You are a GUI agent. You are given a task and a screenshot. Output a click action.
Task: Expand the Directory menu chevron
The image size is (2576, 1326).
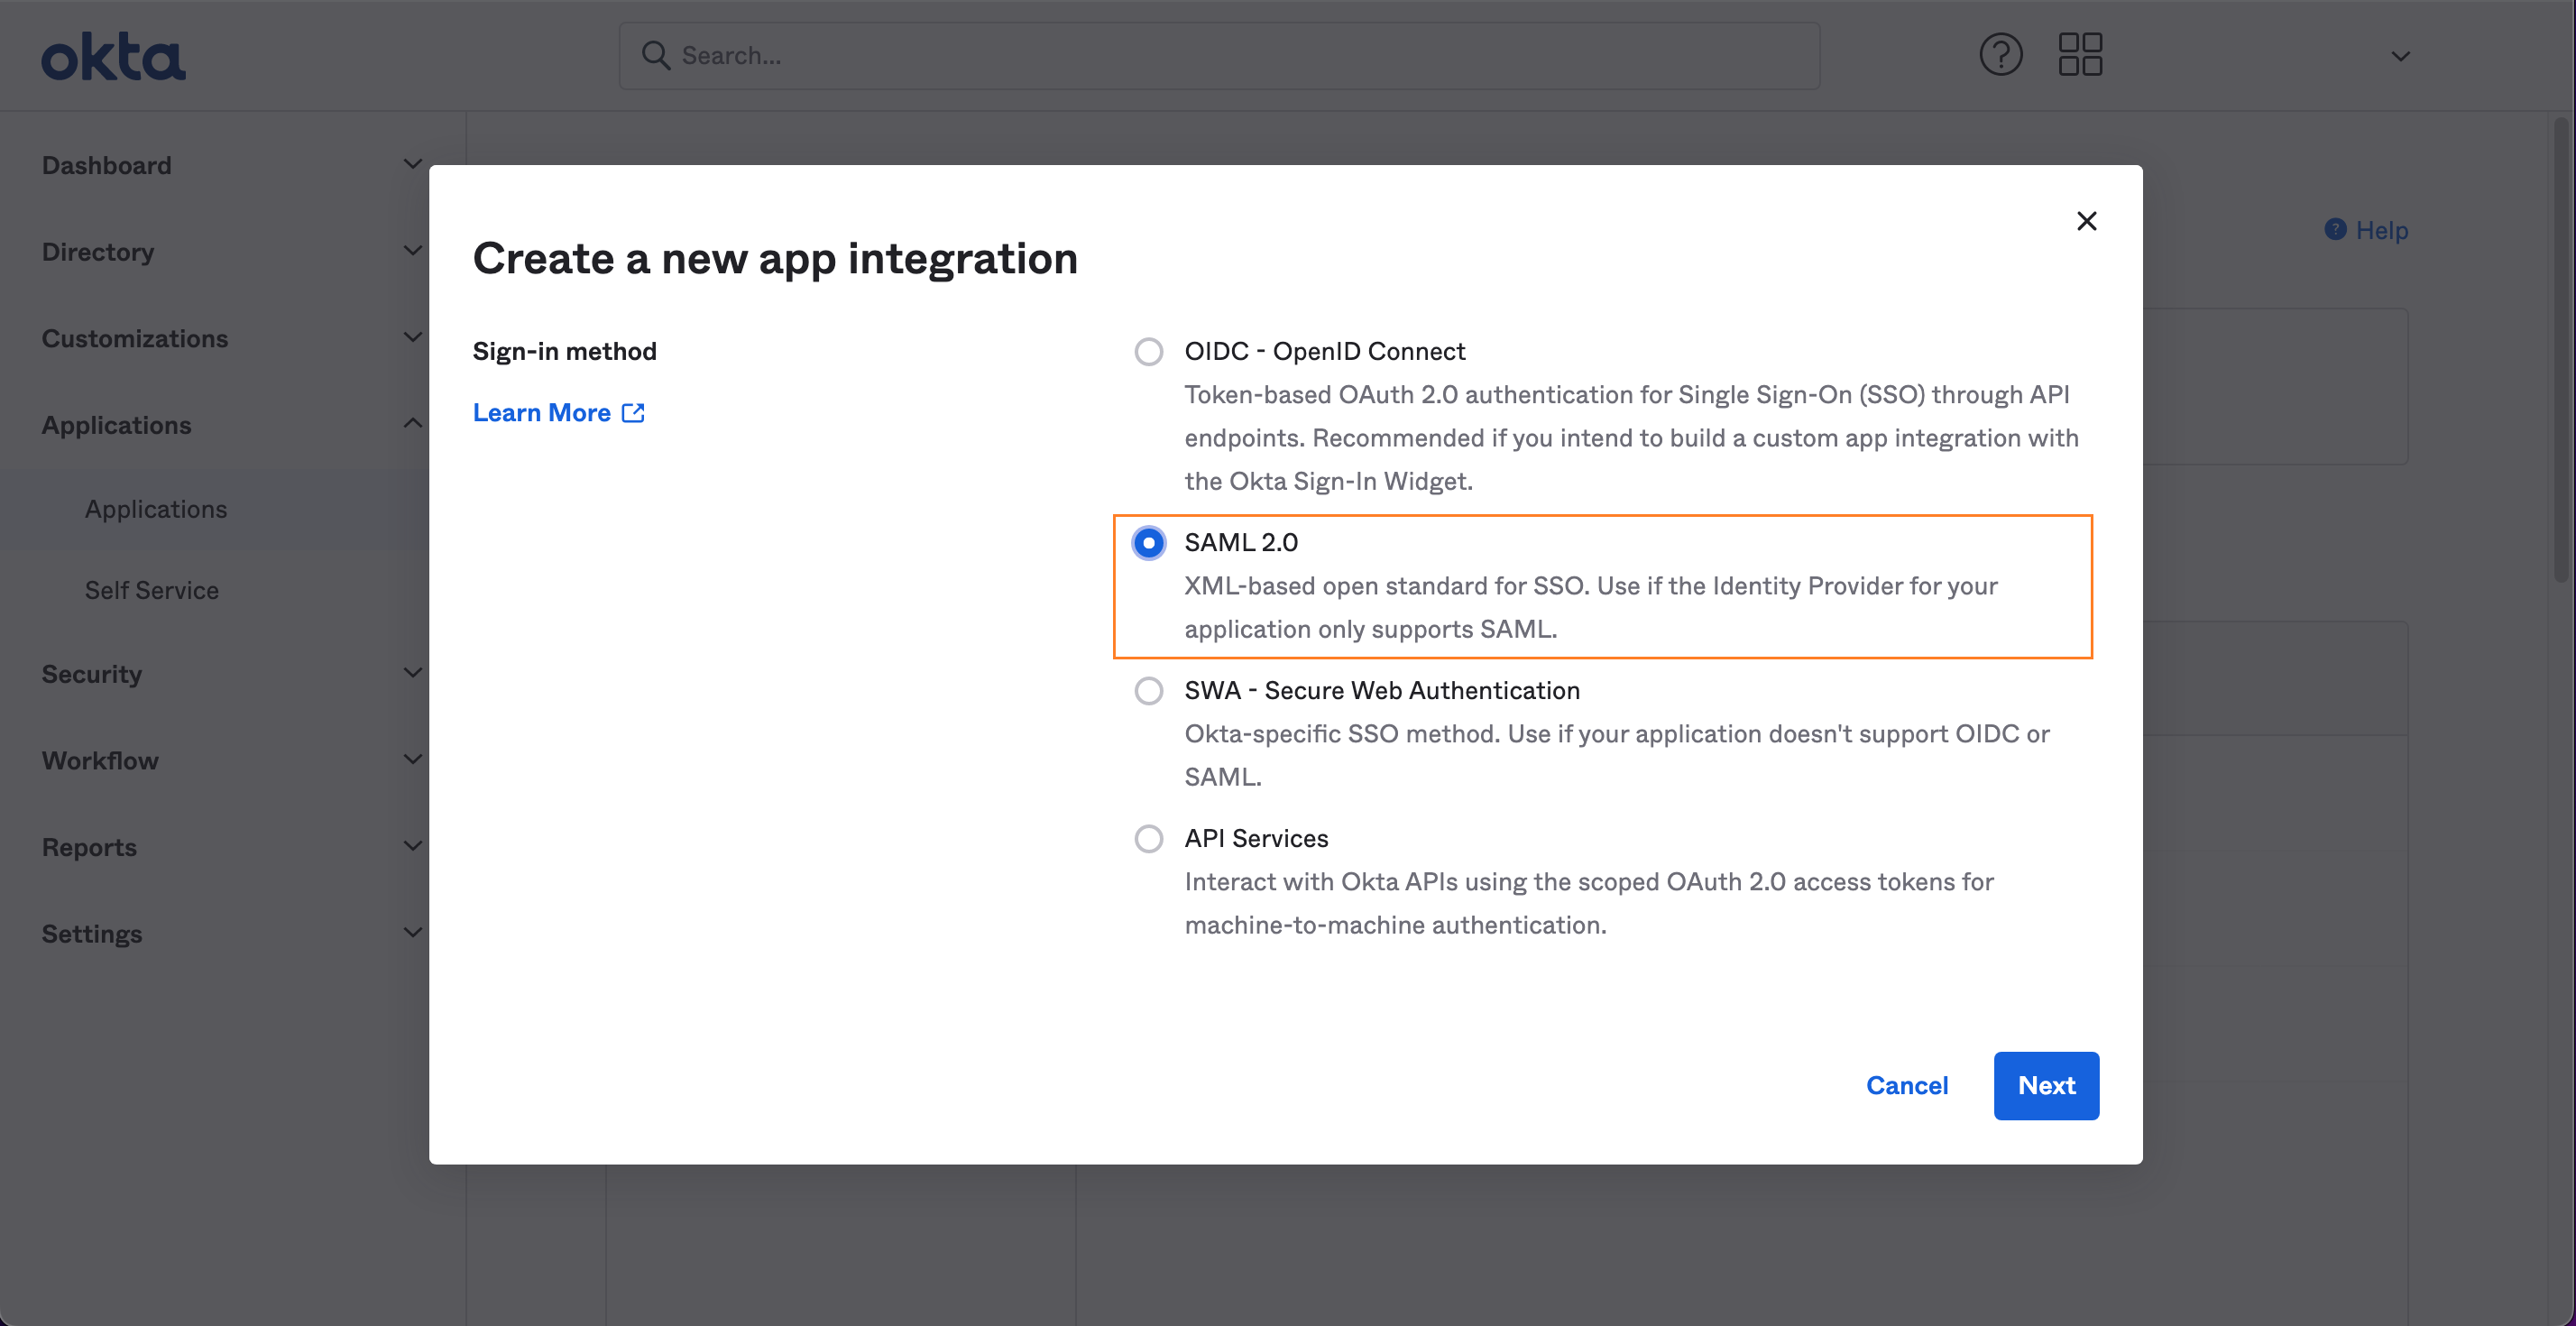tap(412, 251)
